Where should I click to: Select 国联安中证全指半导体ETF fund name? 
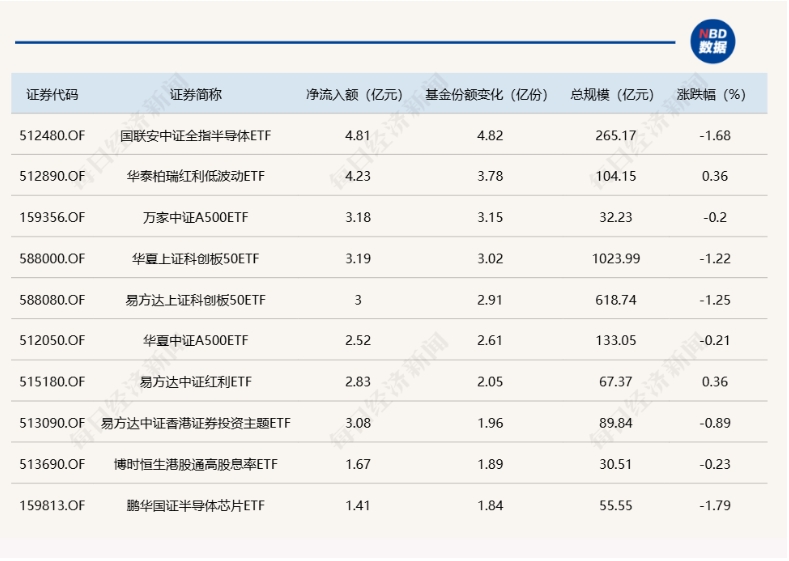(196, 135)
